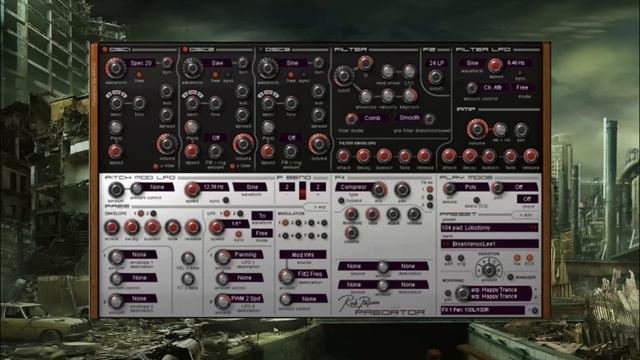Open pre-filter distortion menu showing Smooth

click(x=409, y=118)
